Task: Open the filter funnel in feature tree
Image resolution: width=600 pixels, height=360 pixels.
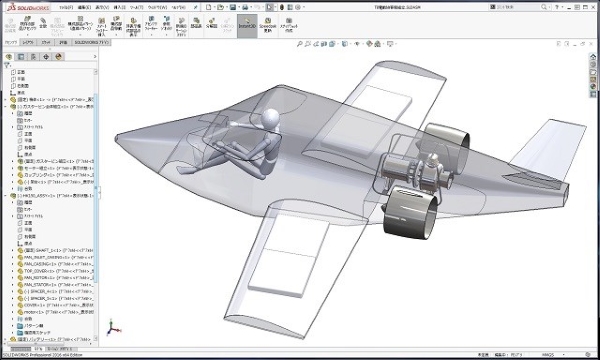Action: tap(7, 65)
